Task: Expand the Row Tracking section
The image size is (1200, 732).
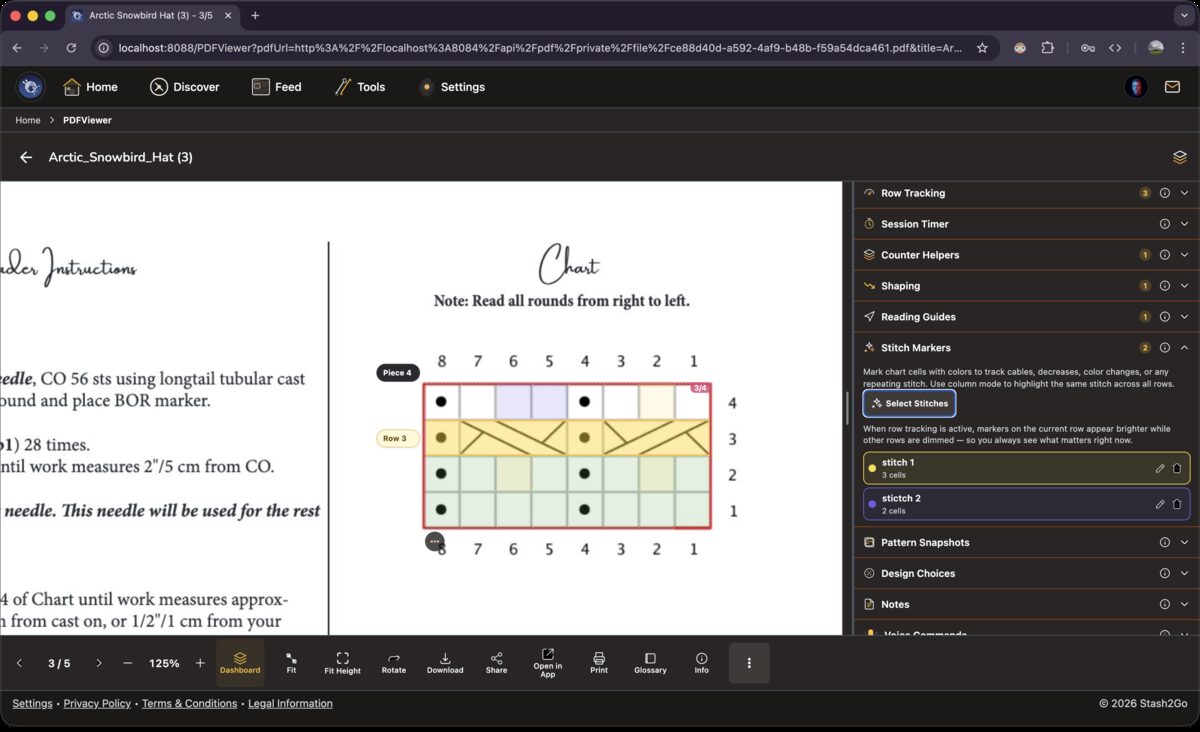Action: point(1184,193)
